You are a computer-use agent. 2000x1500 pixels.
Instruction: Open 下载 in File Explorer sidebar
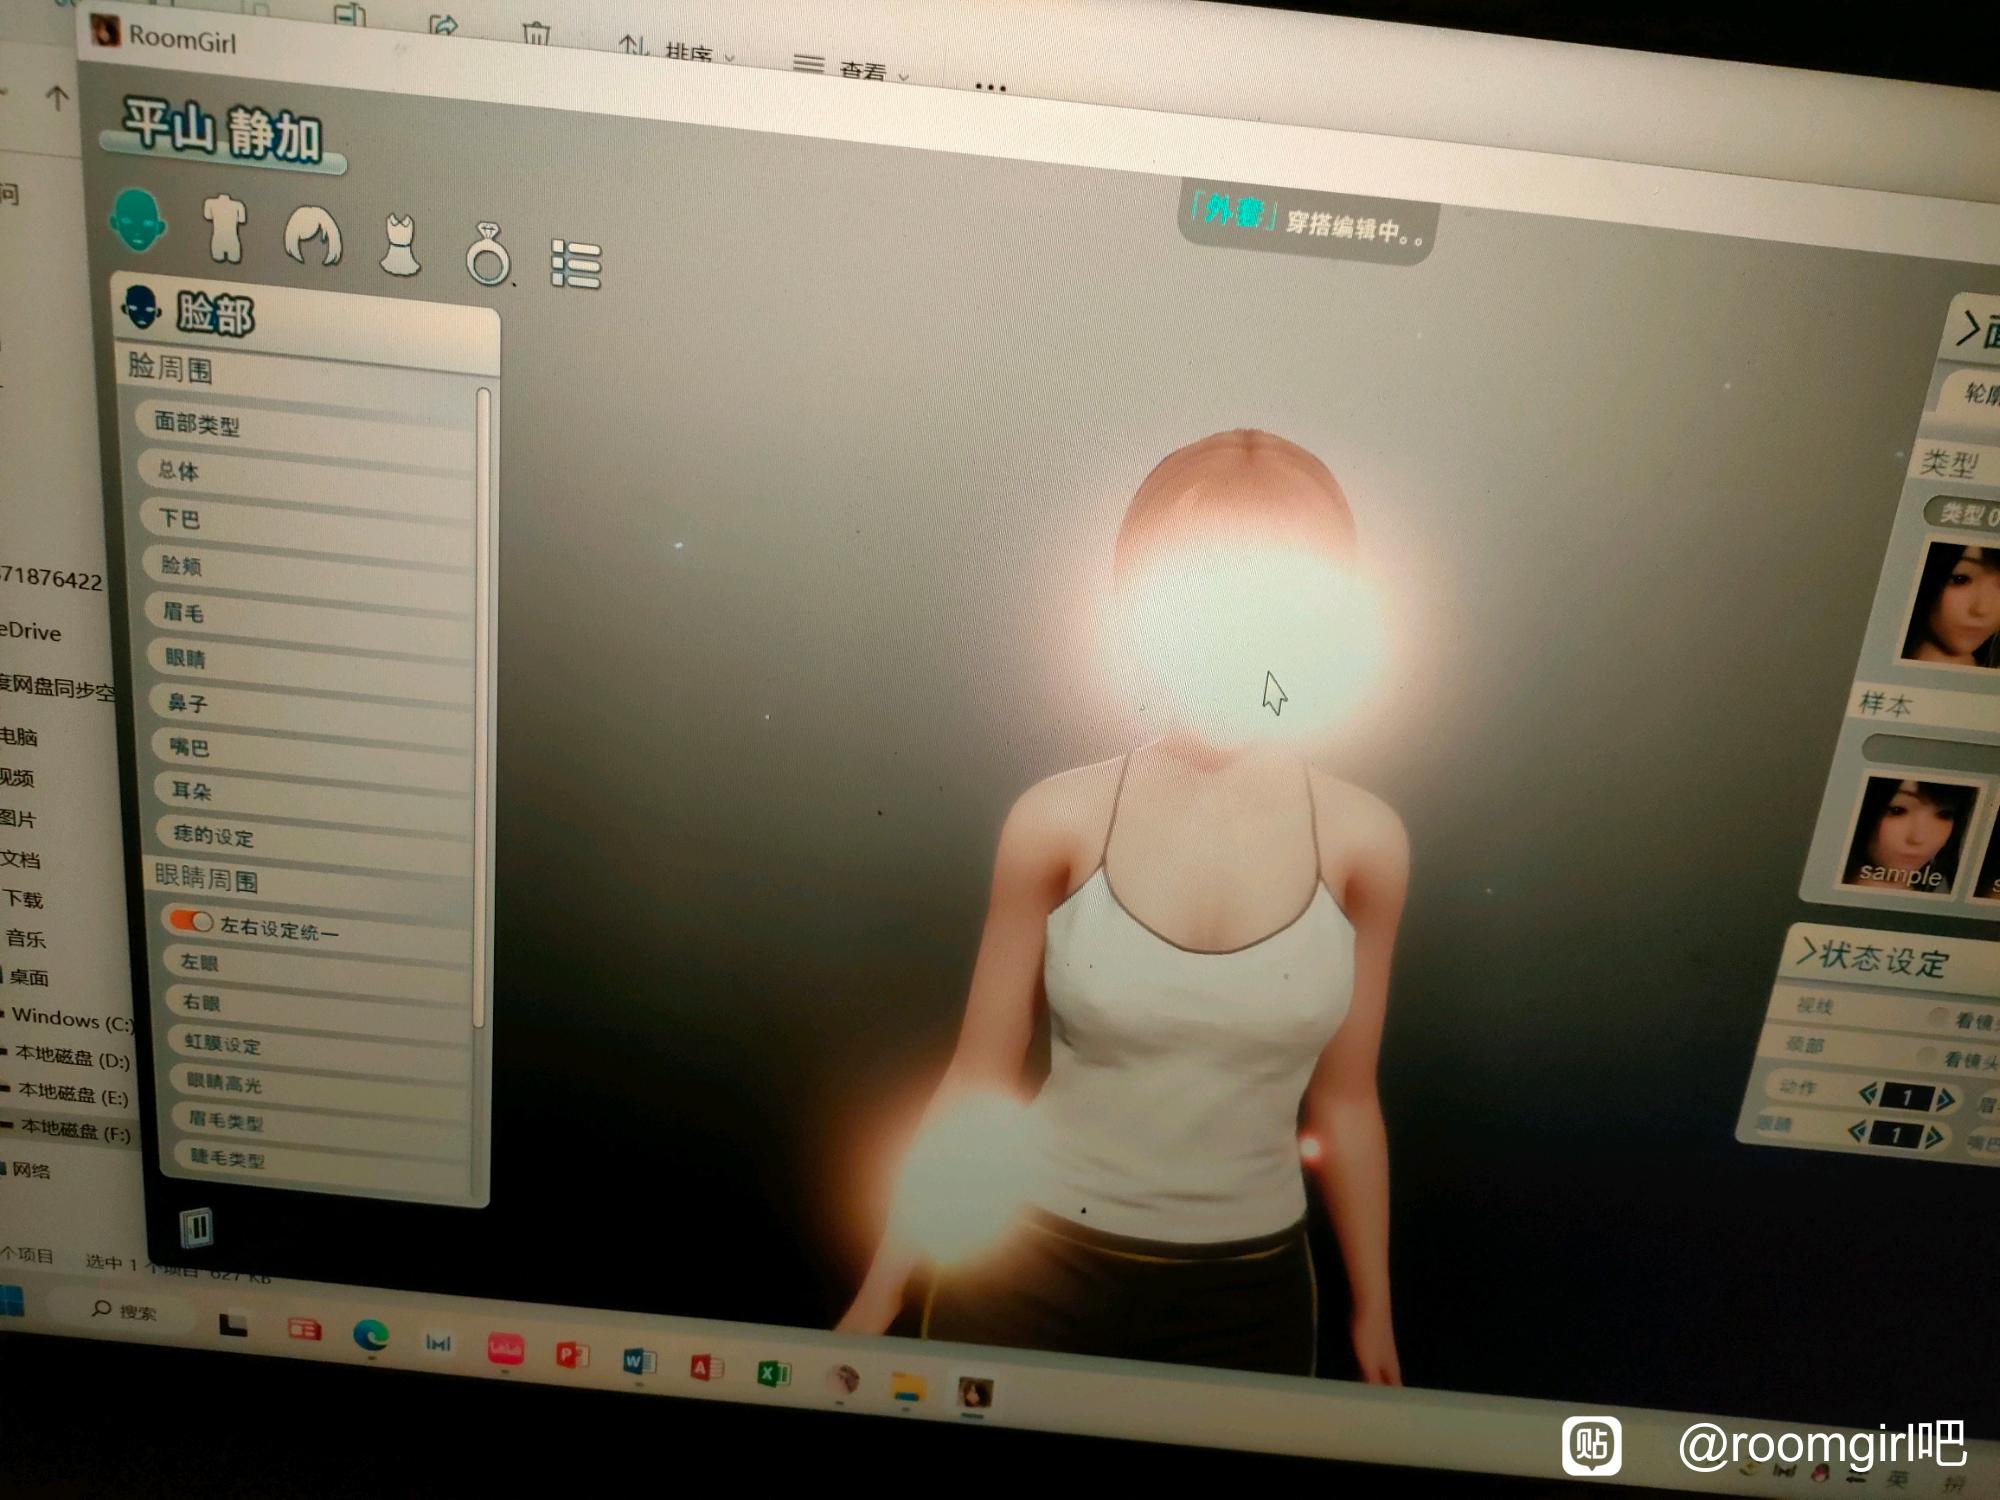pyautogui.click(x=23, y=899)
